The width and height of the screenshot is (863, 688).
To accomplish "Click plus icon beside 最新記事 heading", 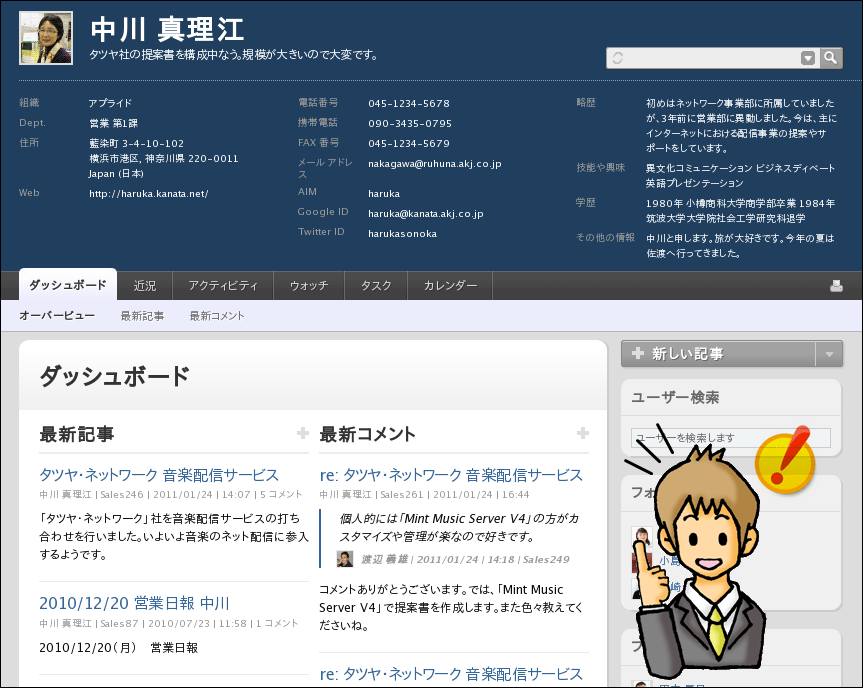I will click(x=302, y=433).
